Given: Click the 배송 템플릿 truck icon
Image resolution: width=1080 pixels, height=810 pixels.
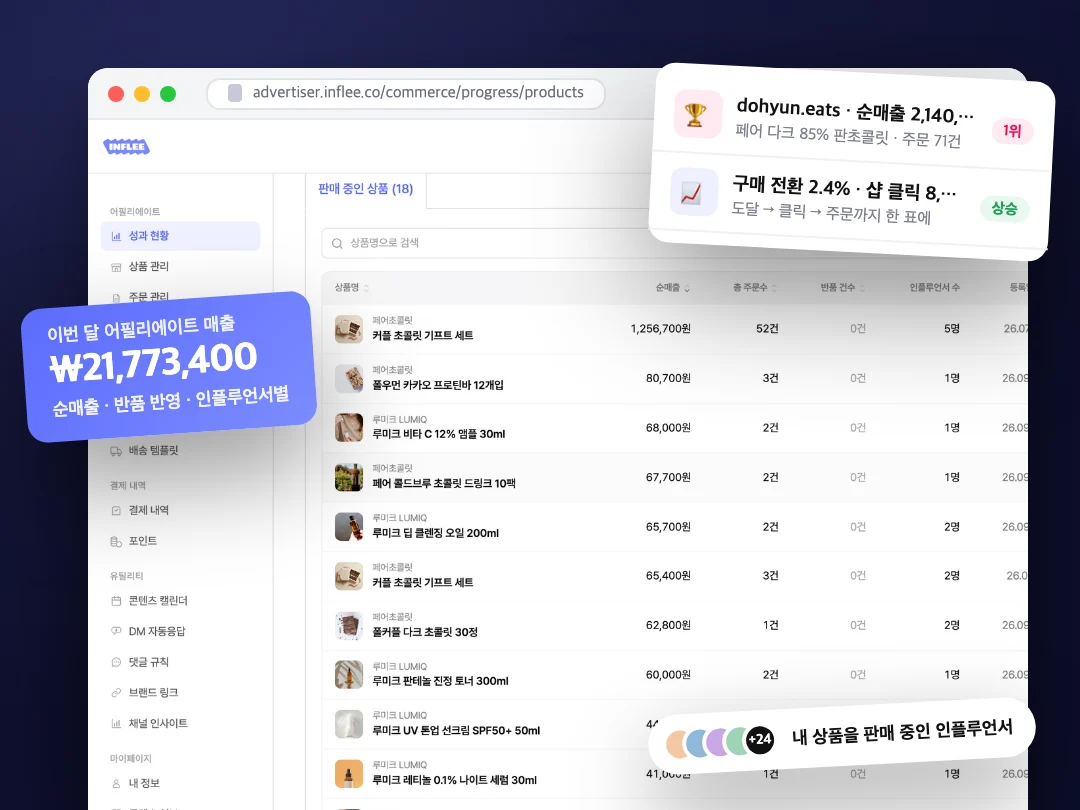Looking at the screenshot, I should point(116,451).
